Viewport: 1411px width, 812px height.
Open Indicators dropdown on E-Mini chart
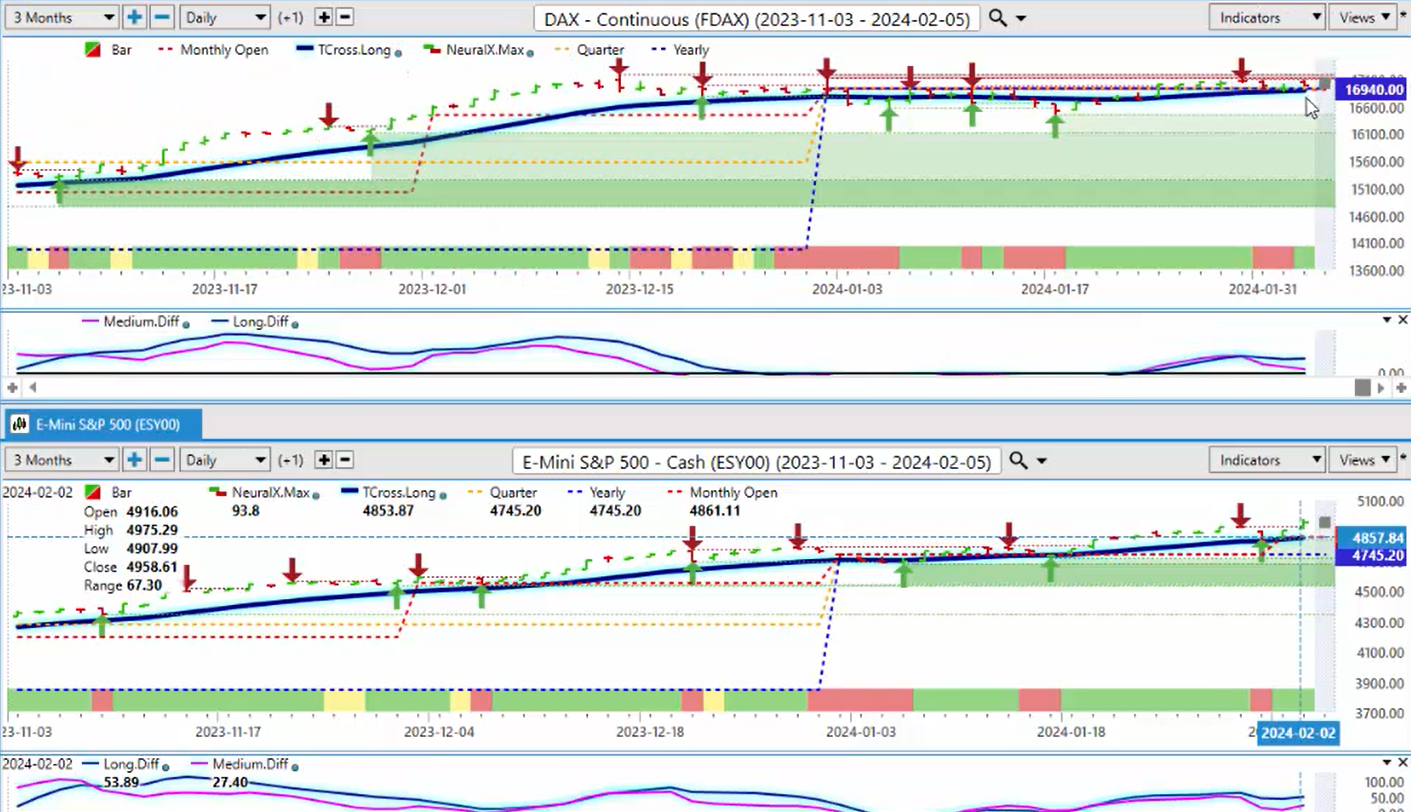coord(1267,460)
